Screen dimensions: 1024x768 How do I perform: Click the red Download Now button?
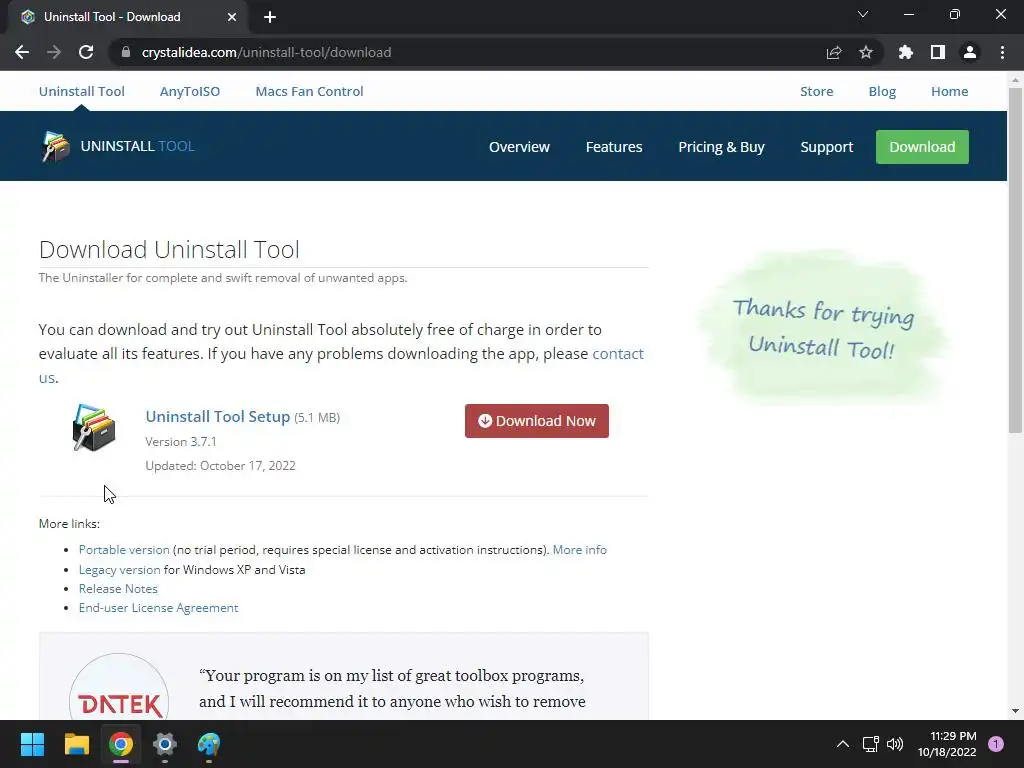[537, 421]
